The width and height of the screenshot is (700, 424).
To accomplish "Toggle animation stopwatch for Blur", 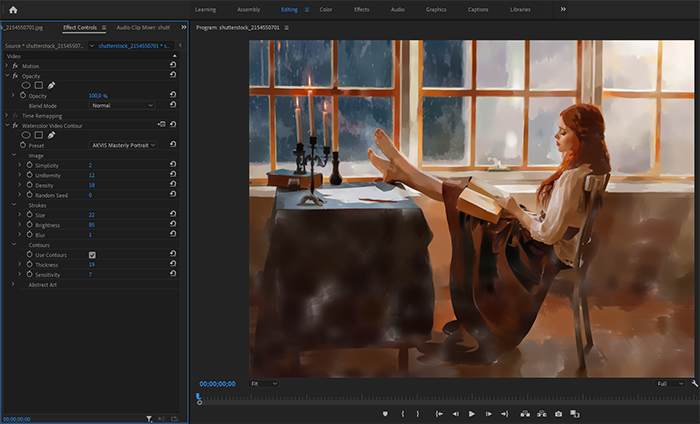I will tap(29, 234).
